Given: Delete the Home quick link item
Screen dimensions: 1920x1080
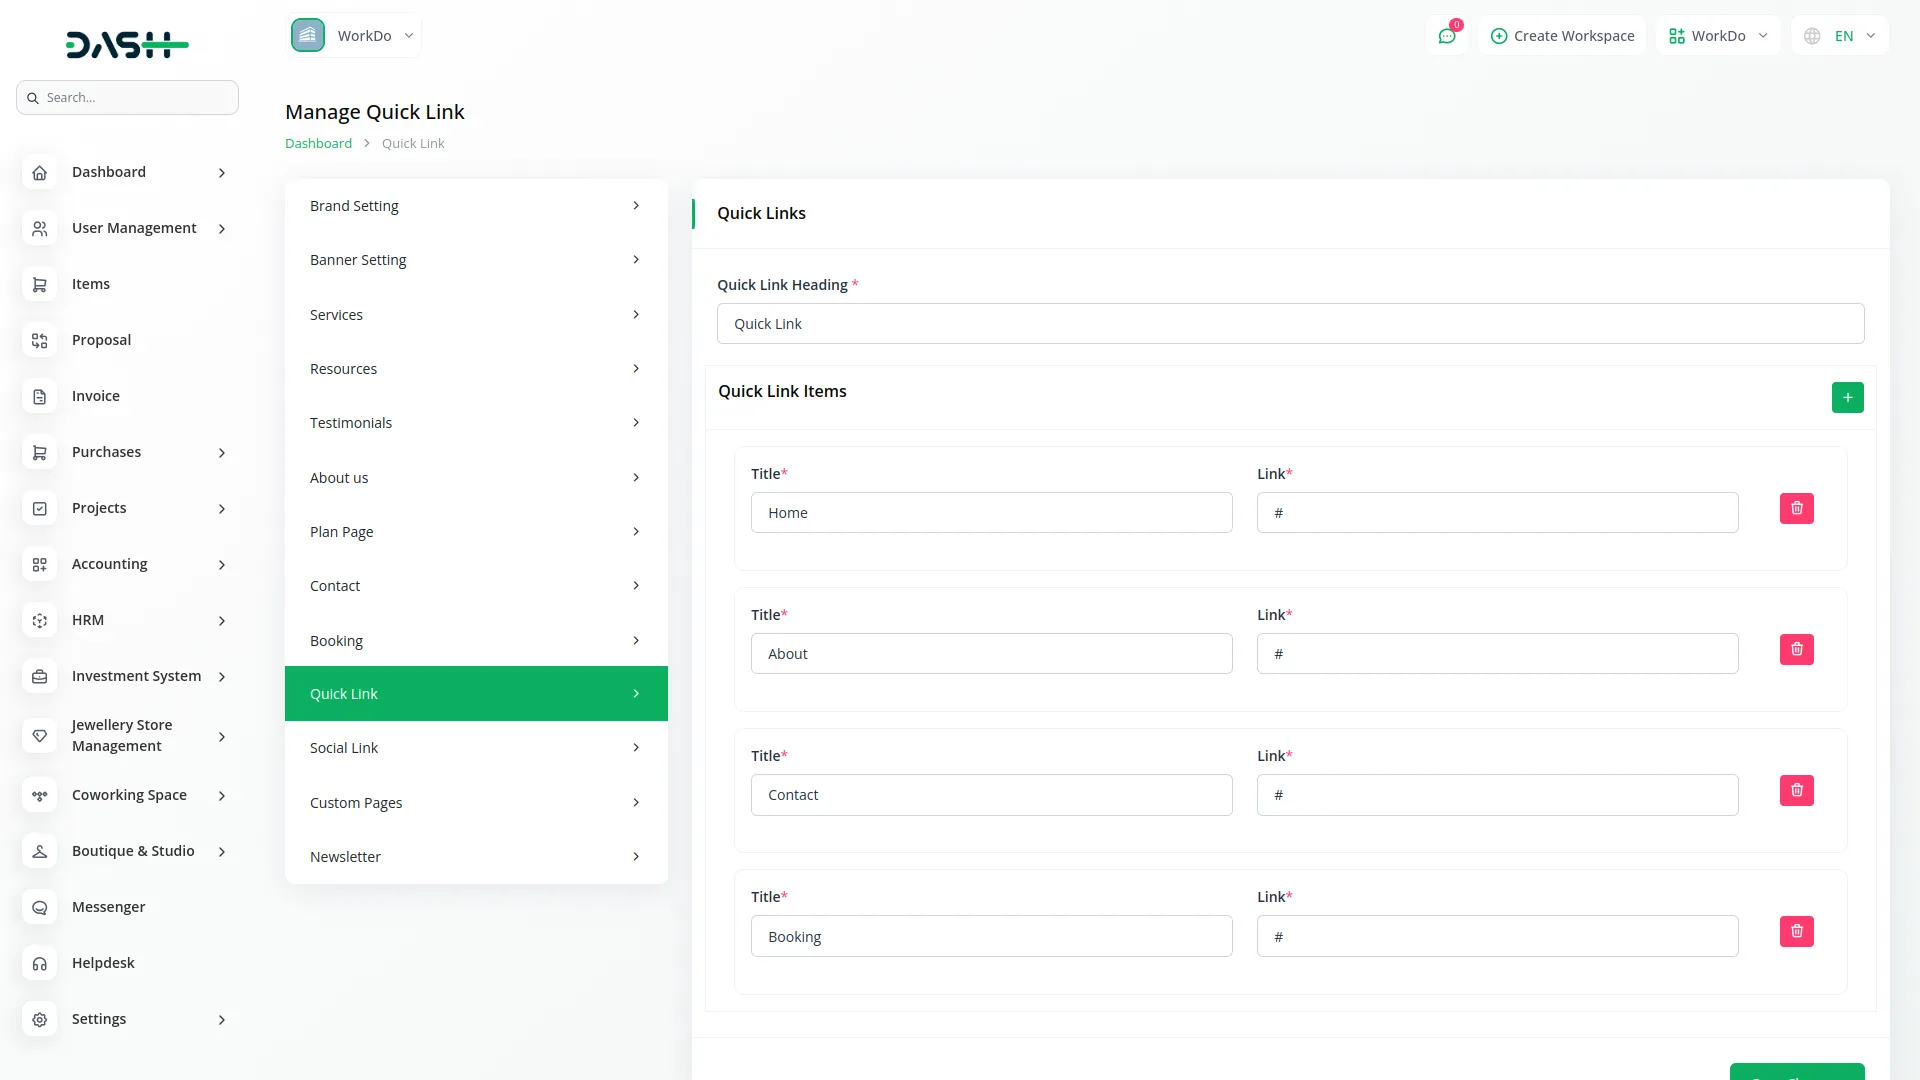Looking at the screenshot, I should coord(1796,509).
